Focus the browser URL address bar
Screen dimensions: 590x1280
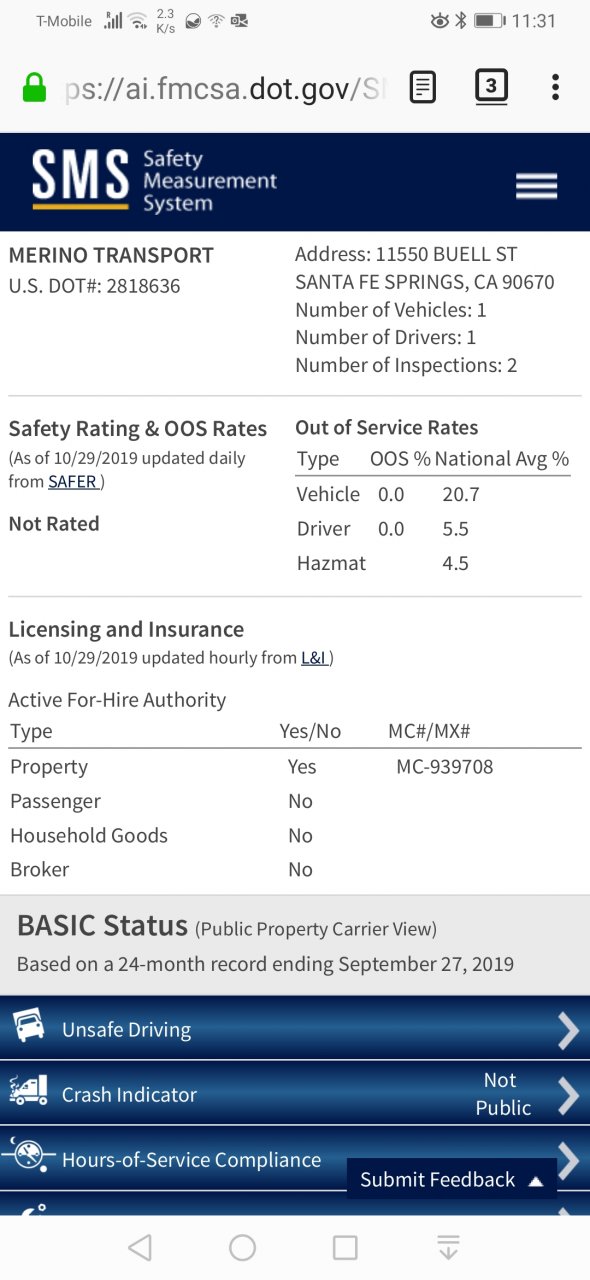pyautogui.click(x=225, y=88)
